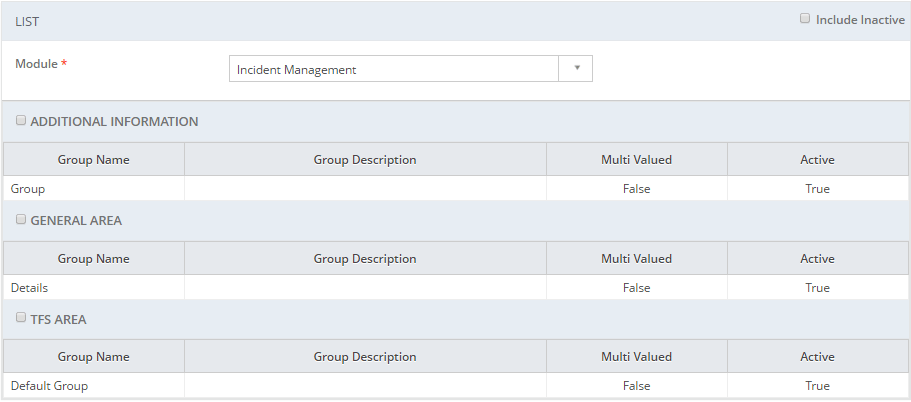Select the Details row under General Area
Image resolution: width=911 pixels, height=402 pixels.
[x=456, y=288]
